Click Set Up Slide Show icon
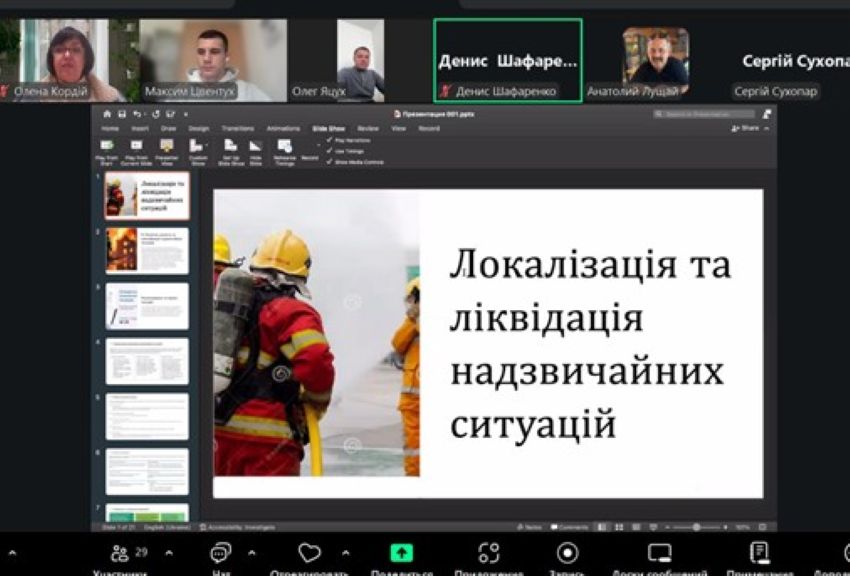The height and width of the screenshot is (576, 850). tap(230, 146)
